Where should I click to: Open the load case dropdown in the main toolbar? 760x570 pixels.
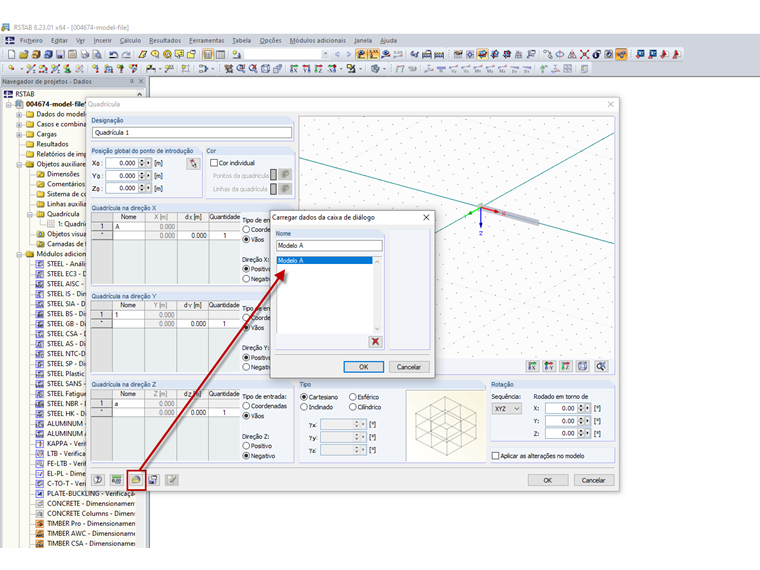(325, 54)
